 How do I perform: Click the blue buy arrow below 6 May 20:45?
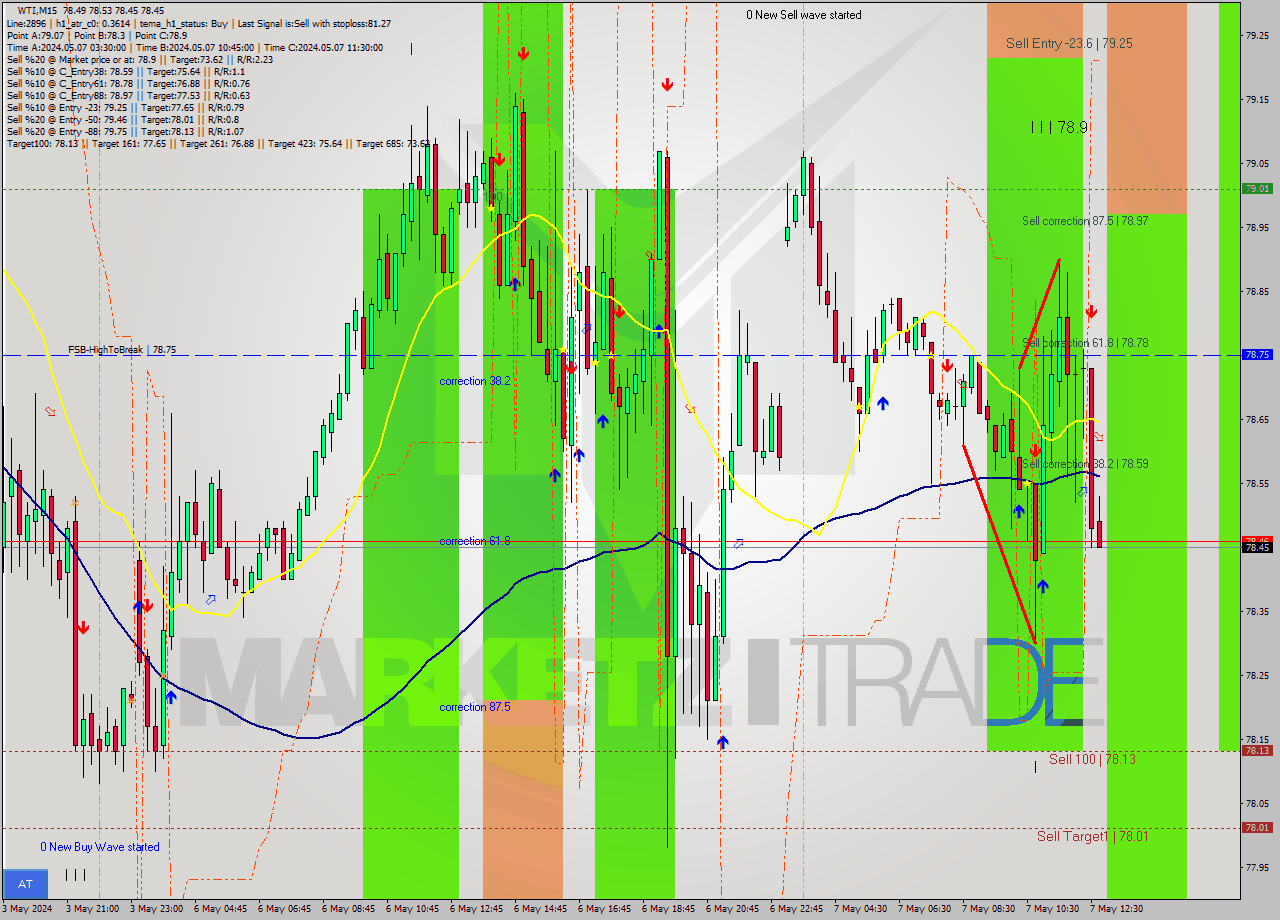(724, 742)
